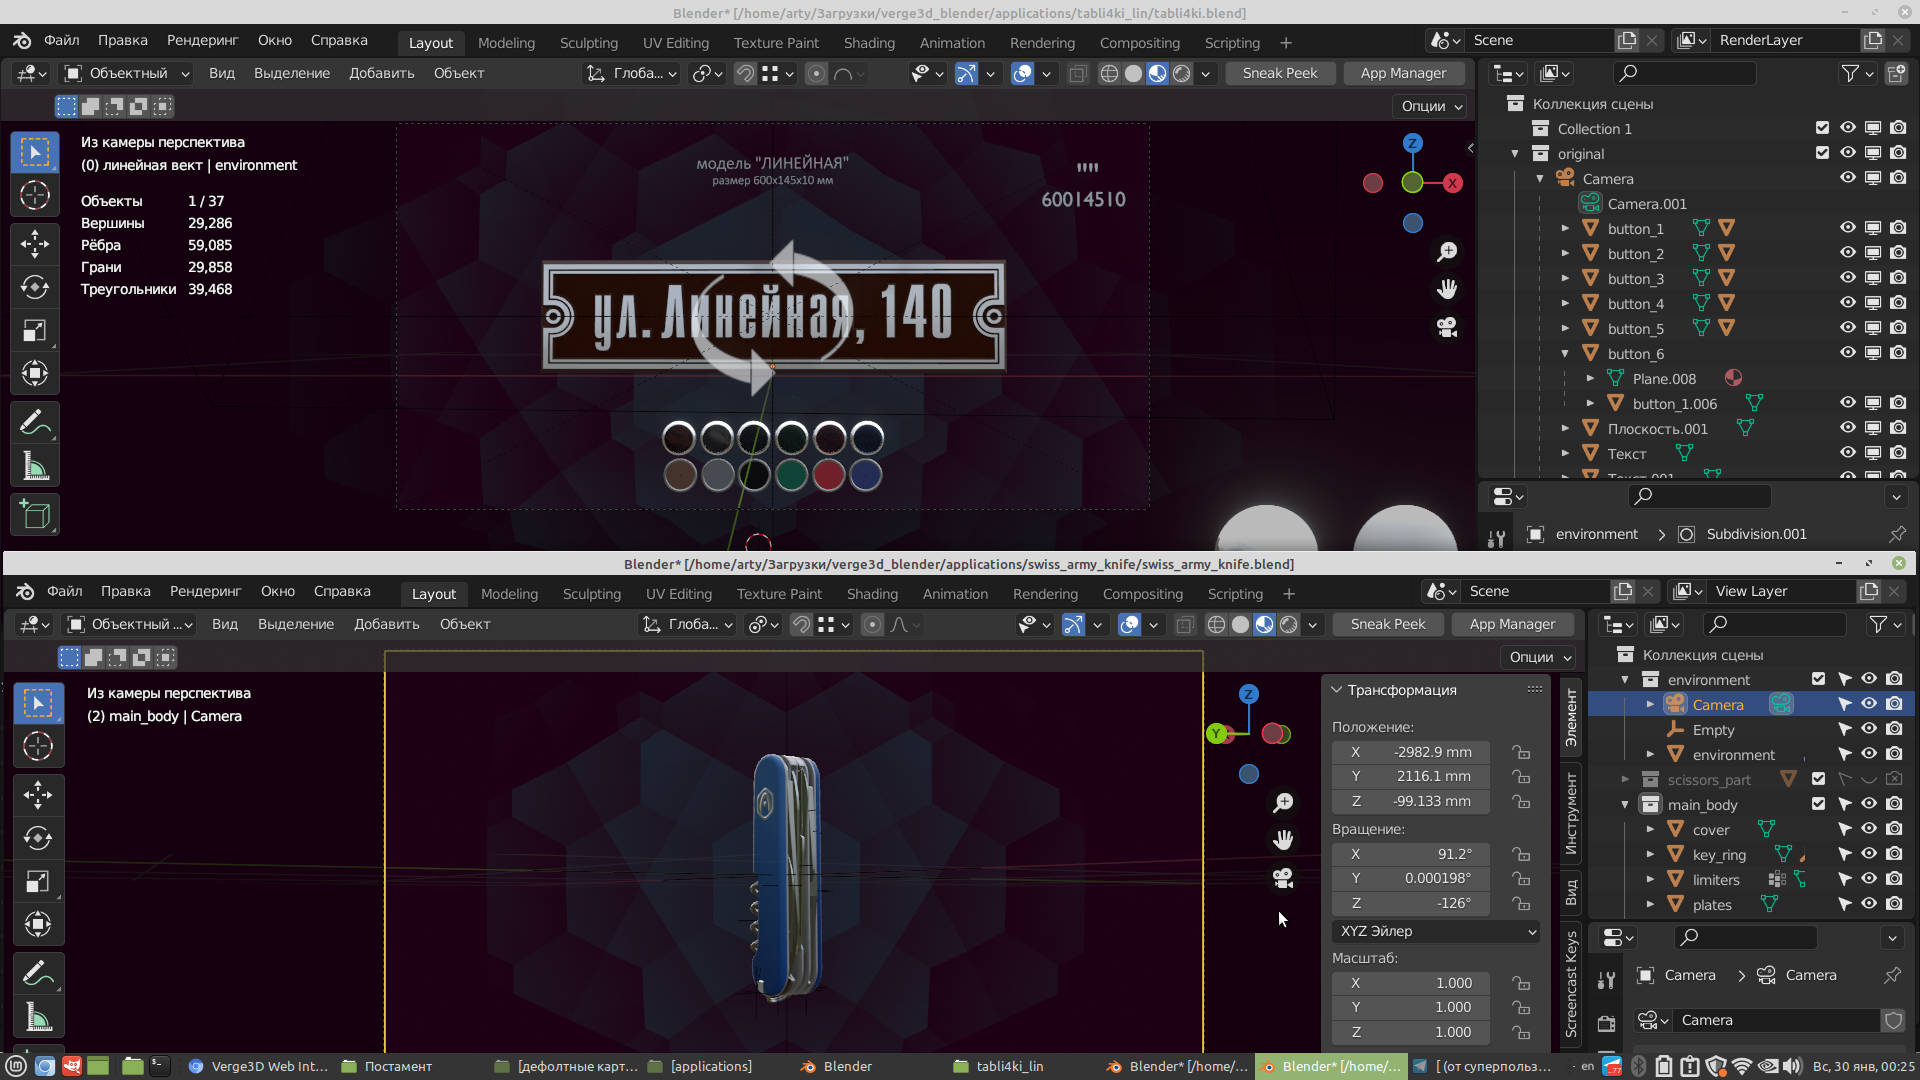This screenshot has width=1920, height=1080.
Task: Click Scene name field in bottom window
Action: click(1535, 591)
